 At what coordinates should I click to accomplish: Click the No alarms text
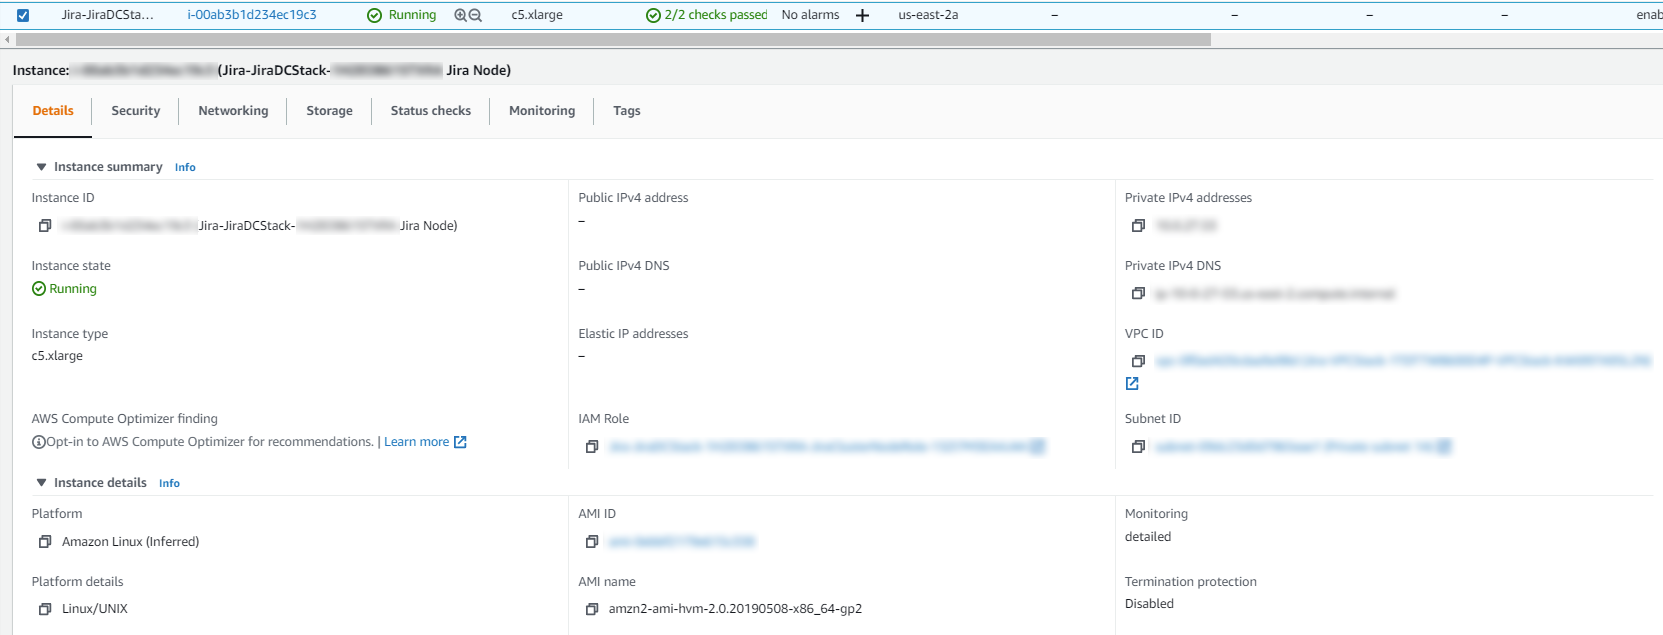pyautogui.click(x=810, y=15)
